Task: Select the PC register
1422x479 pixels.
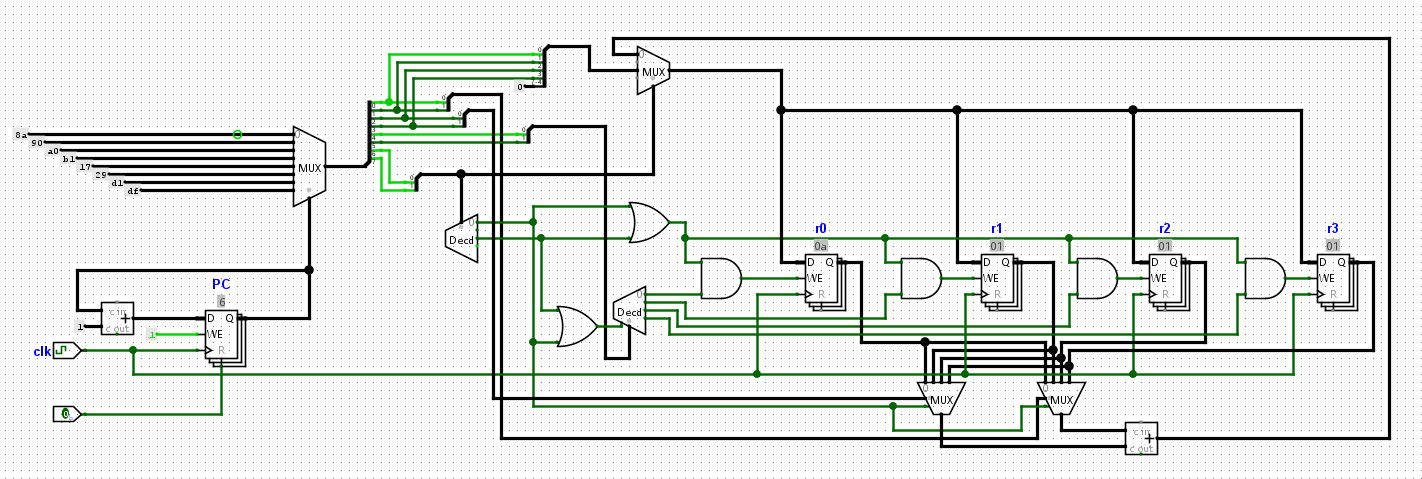Action: point(222,333)
